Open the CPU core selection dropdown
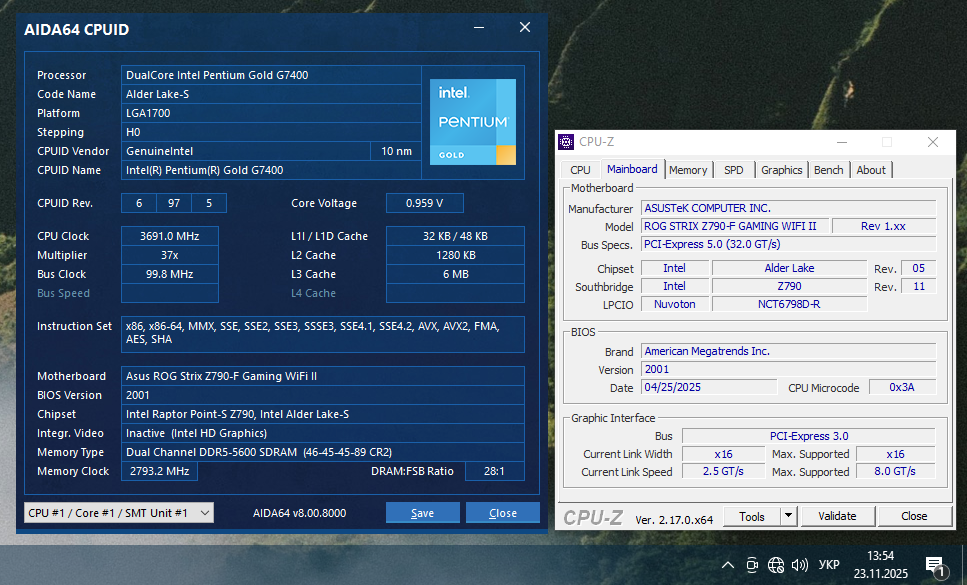 [119, 513]
